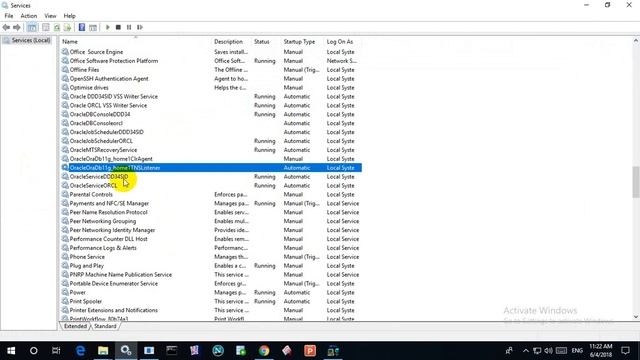Open PowerPoint from taskbar
The width and height of the screenshot is (640, 360).
tap(310, 351)
